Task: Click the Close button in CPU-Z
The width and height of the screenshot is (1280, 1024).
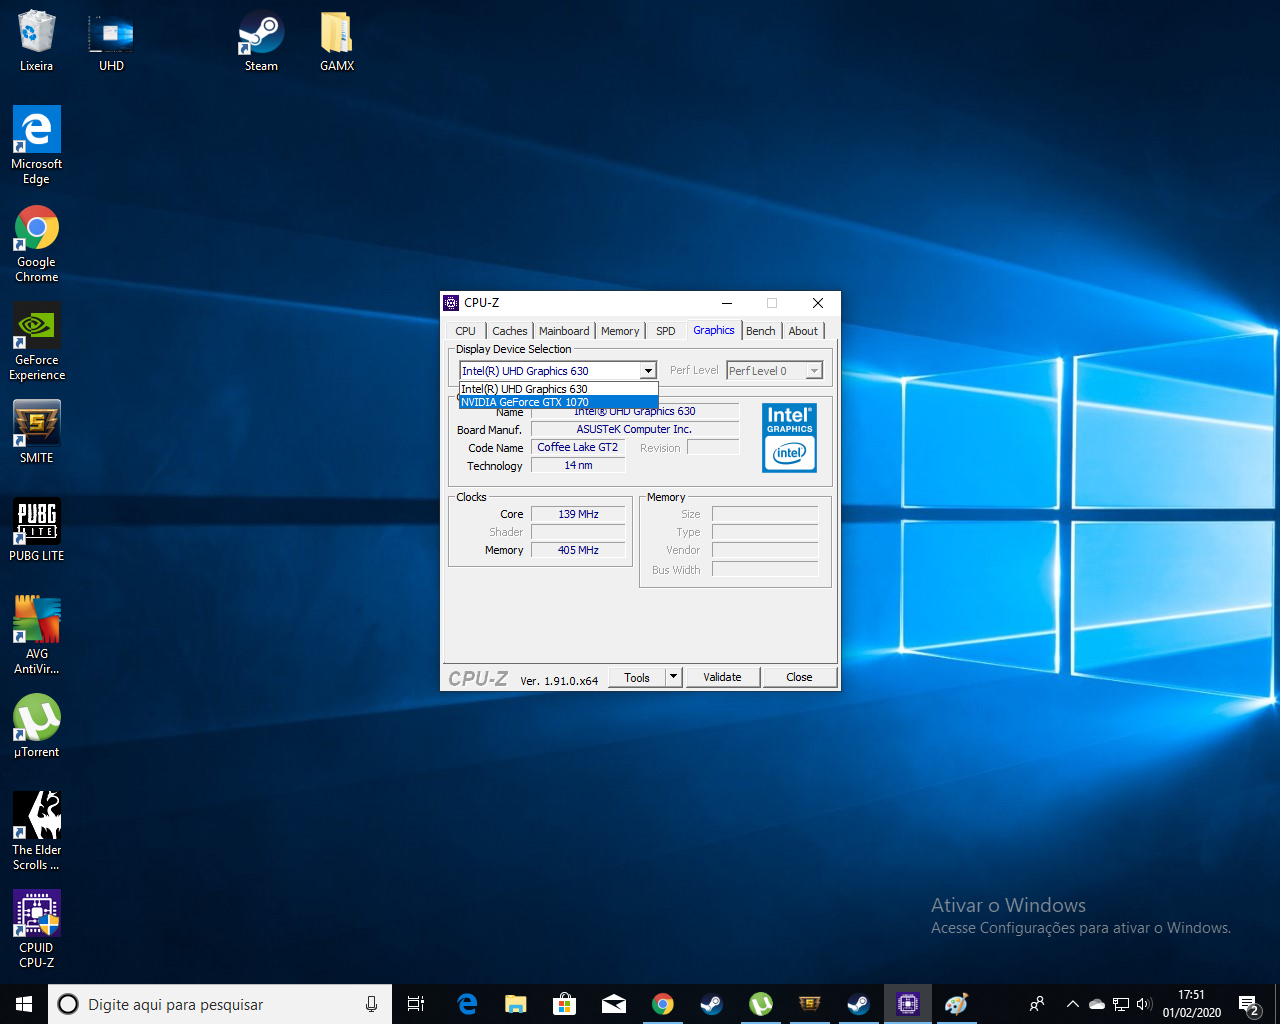Action: coord(799,677)
